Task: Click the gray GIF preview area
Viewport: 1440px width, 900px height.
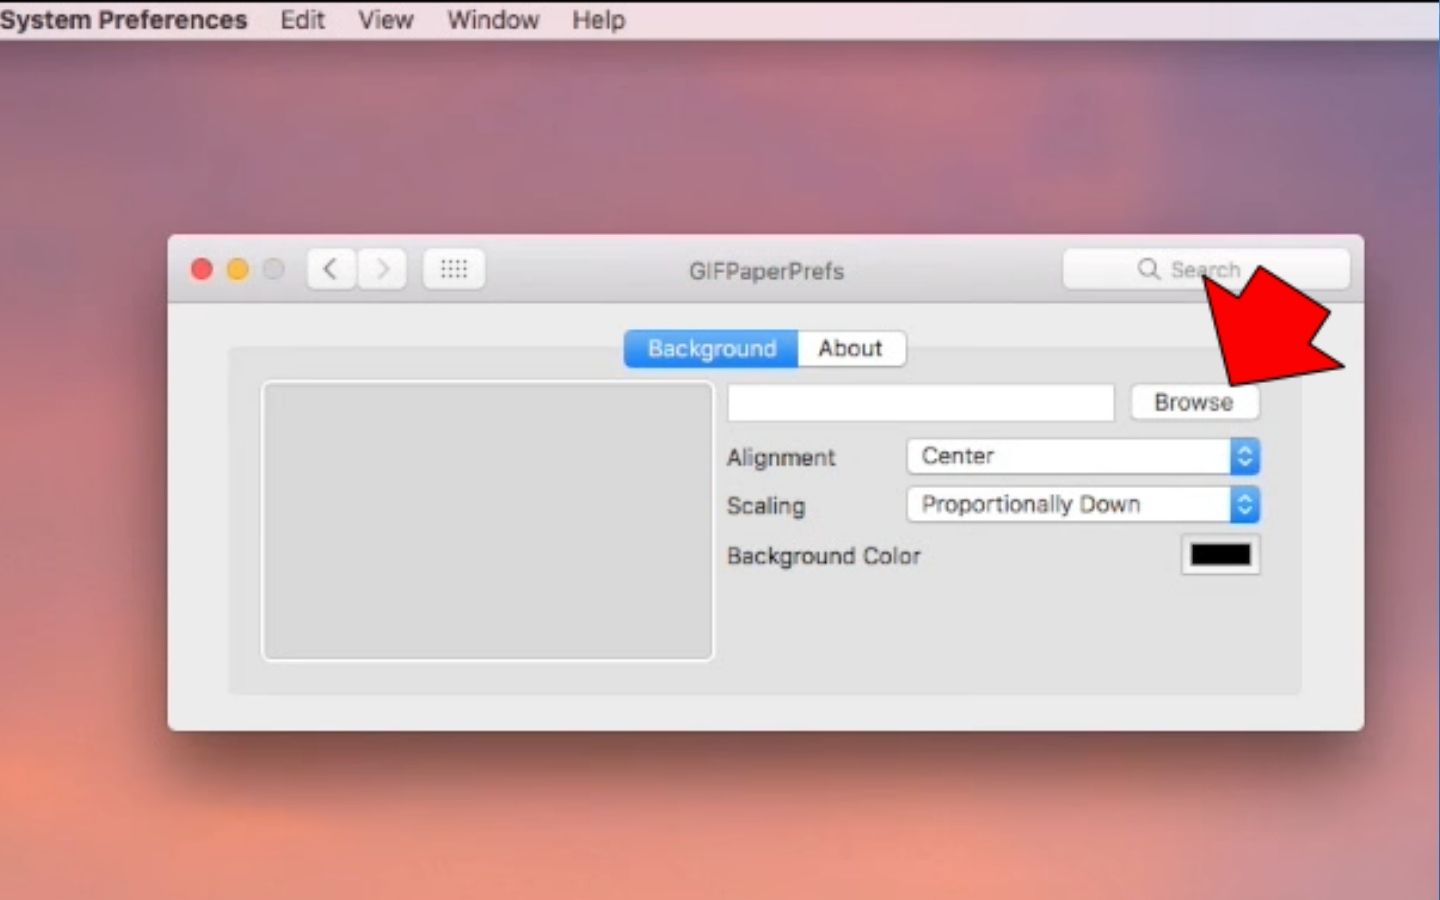Action: pos(487,520)
